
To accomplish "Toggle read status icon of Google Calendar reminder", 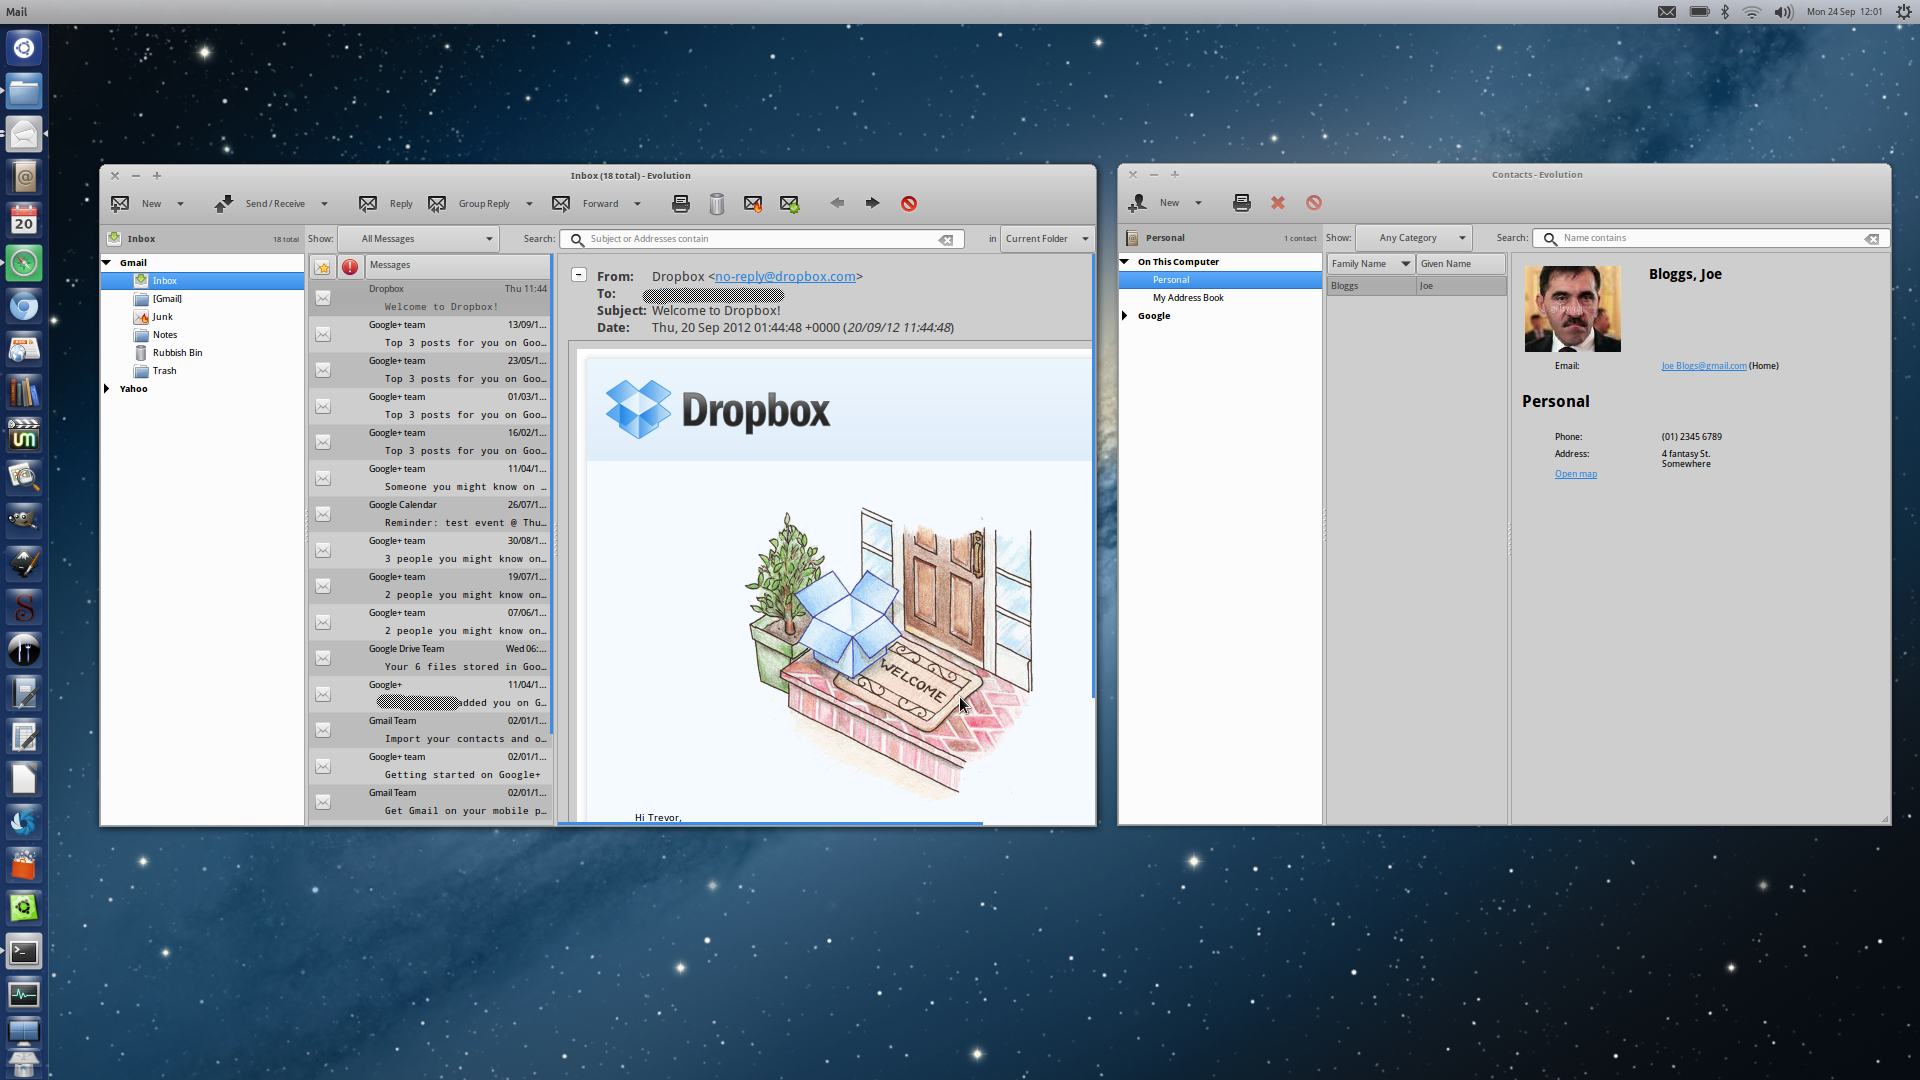I will click(x=323, y=514).
